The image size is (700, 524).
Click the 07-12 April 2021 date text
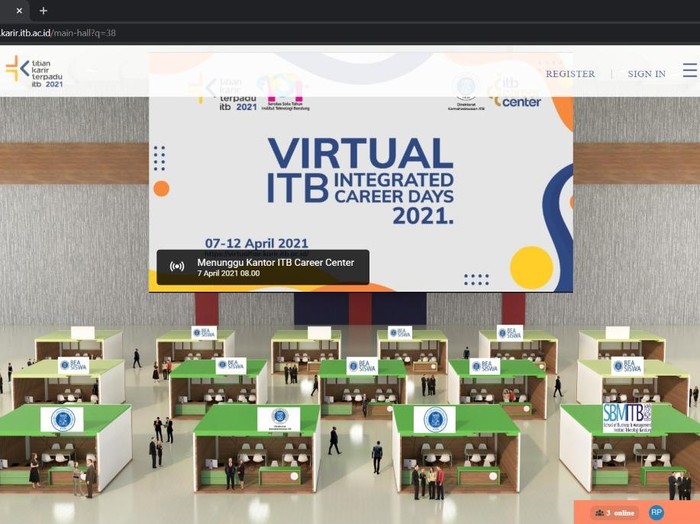pos(256,243)
